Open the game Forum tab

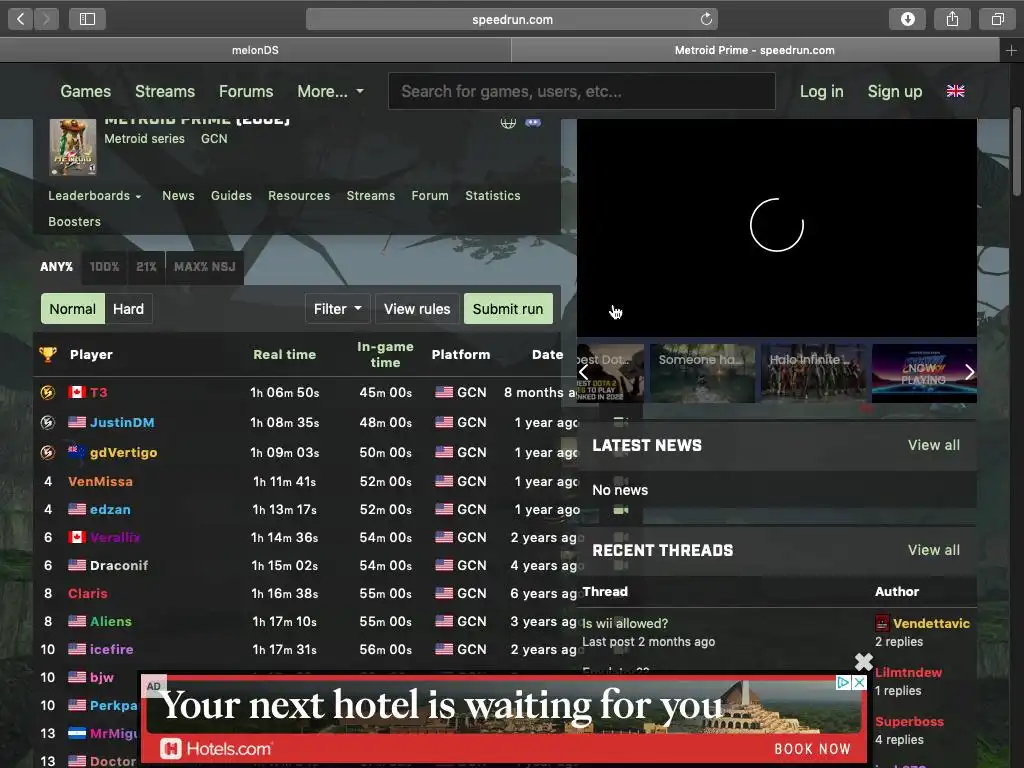430,196
